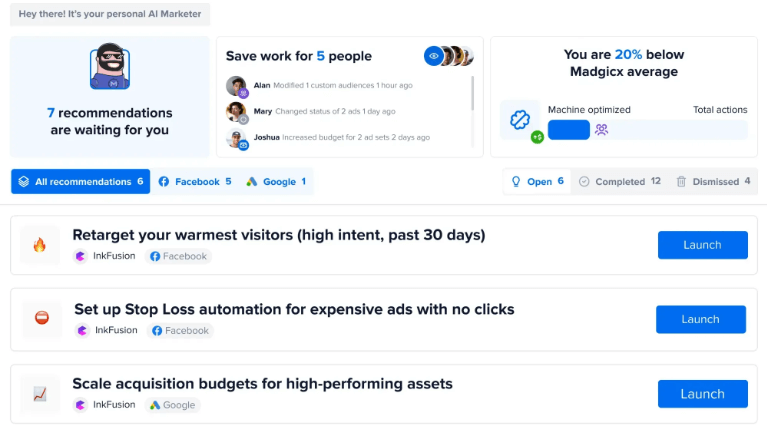
Task: Select the All recommendations tab
Action: (81, 182)
